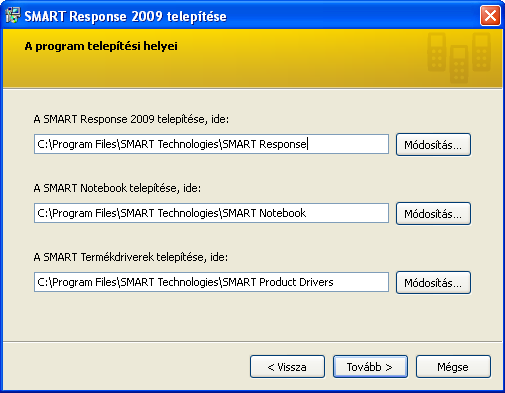Click the window title 'SMART Response 2009 telepítése'
This screenshot has height=393, width=505.
tap(125, 16)
